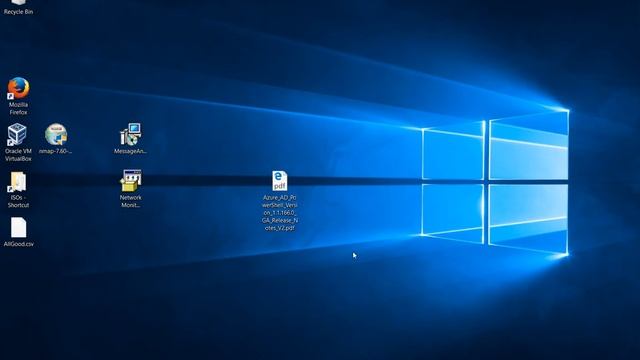Select the MessageAn... installer icon
The width and height of the screenshot is (640, 360).
131,134
